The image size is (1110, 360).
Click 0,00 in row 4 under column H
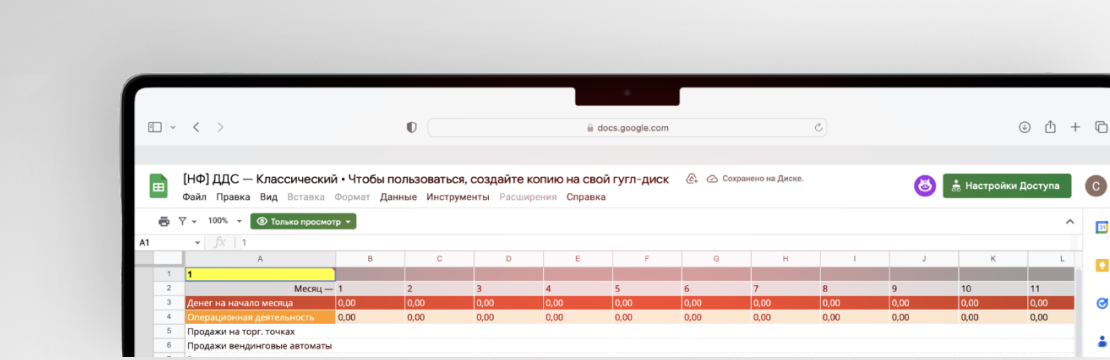click(x=785, y=318)
